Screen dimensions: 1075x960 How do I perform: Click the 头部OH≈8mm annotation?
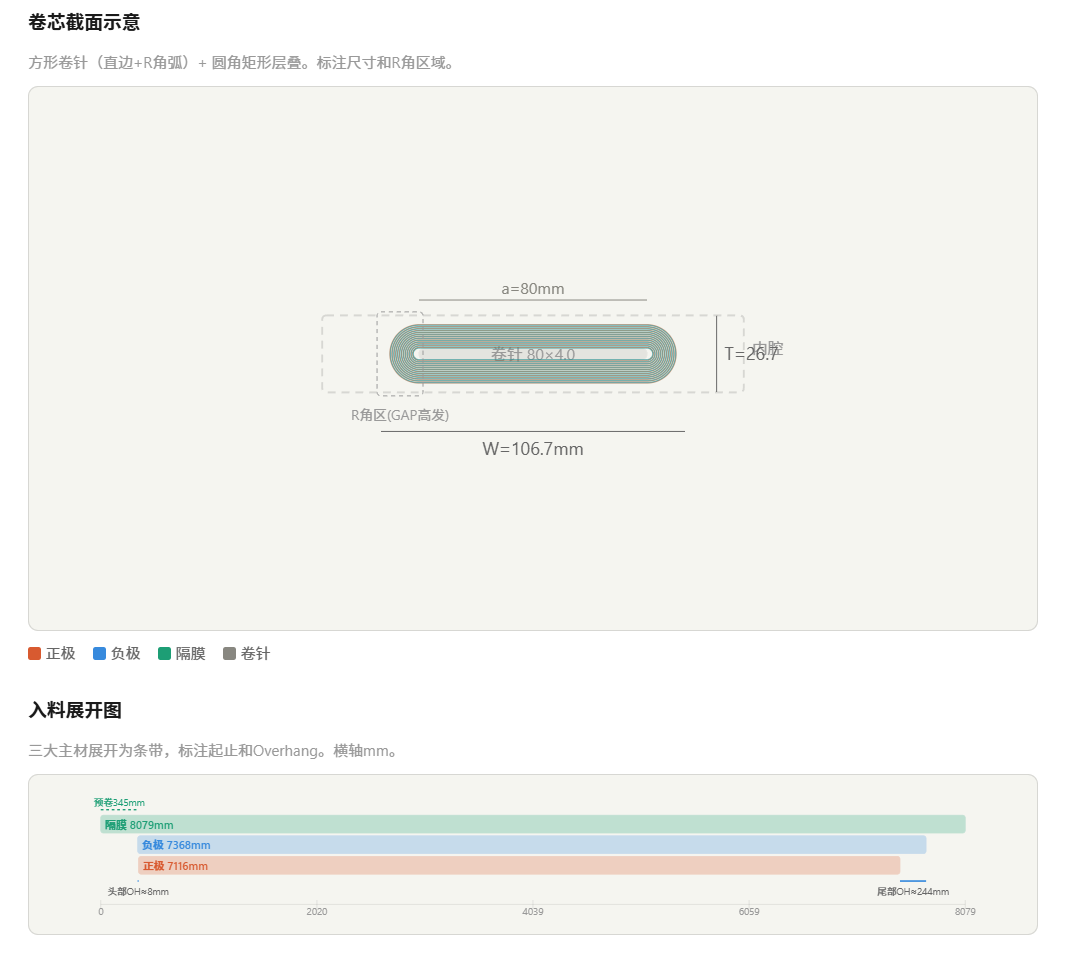(x=138, y=891)
